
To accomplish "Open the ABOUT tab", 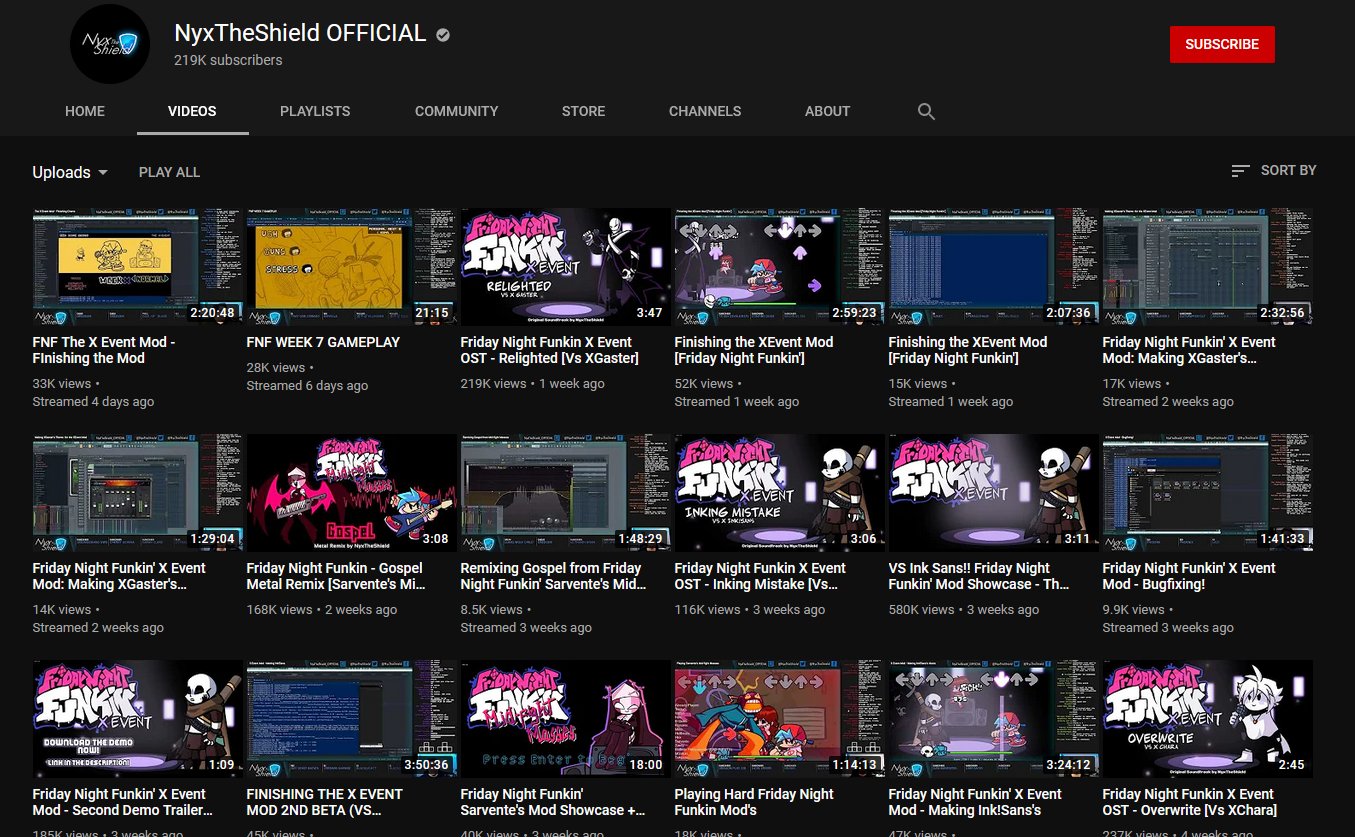I will (x=827, y=111).
